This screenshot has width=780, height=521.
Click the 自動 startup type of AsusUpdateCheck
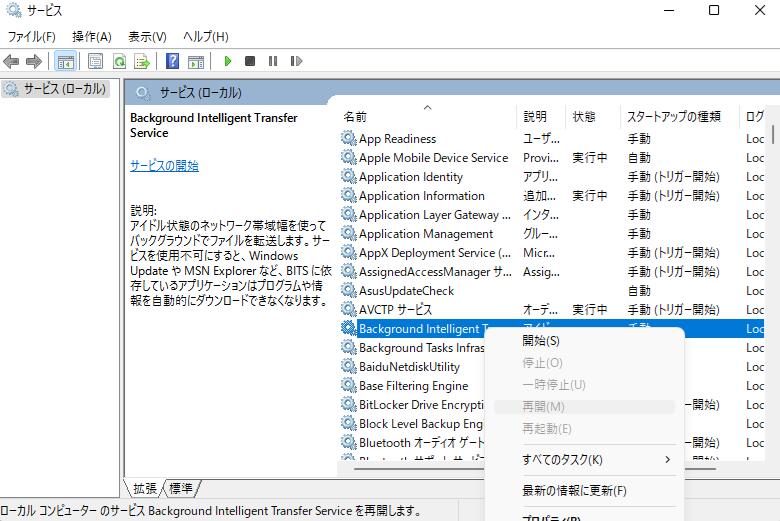click(639, 291)
